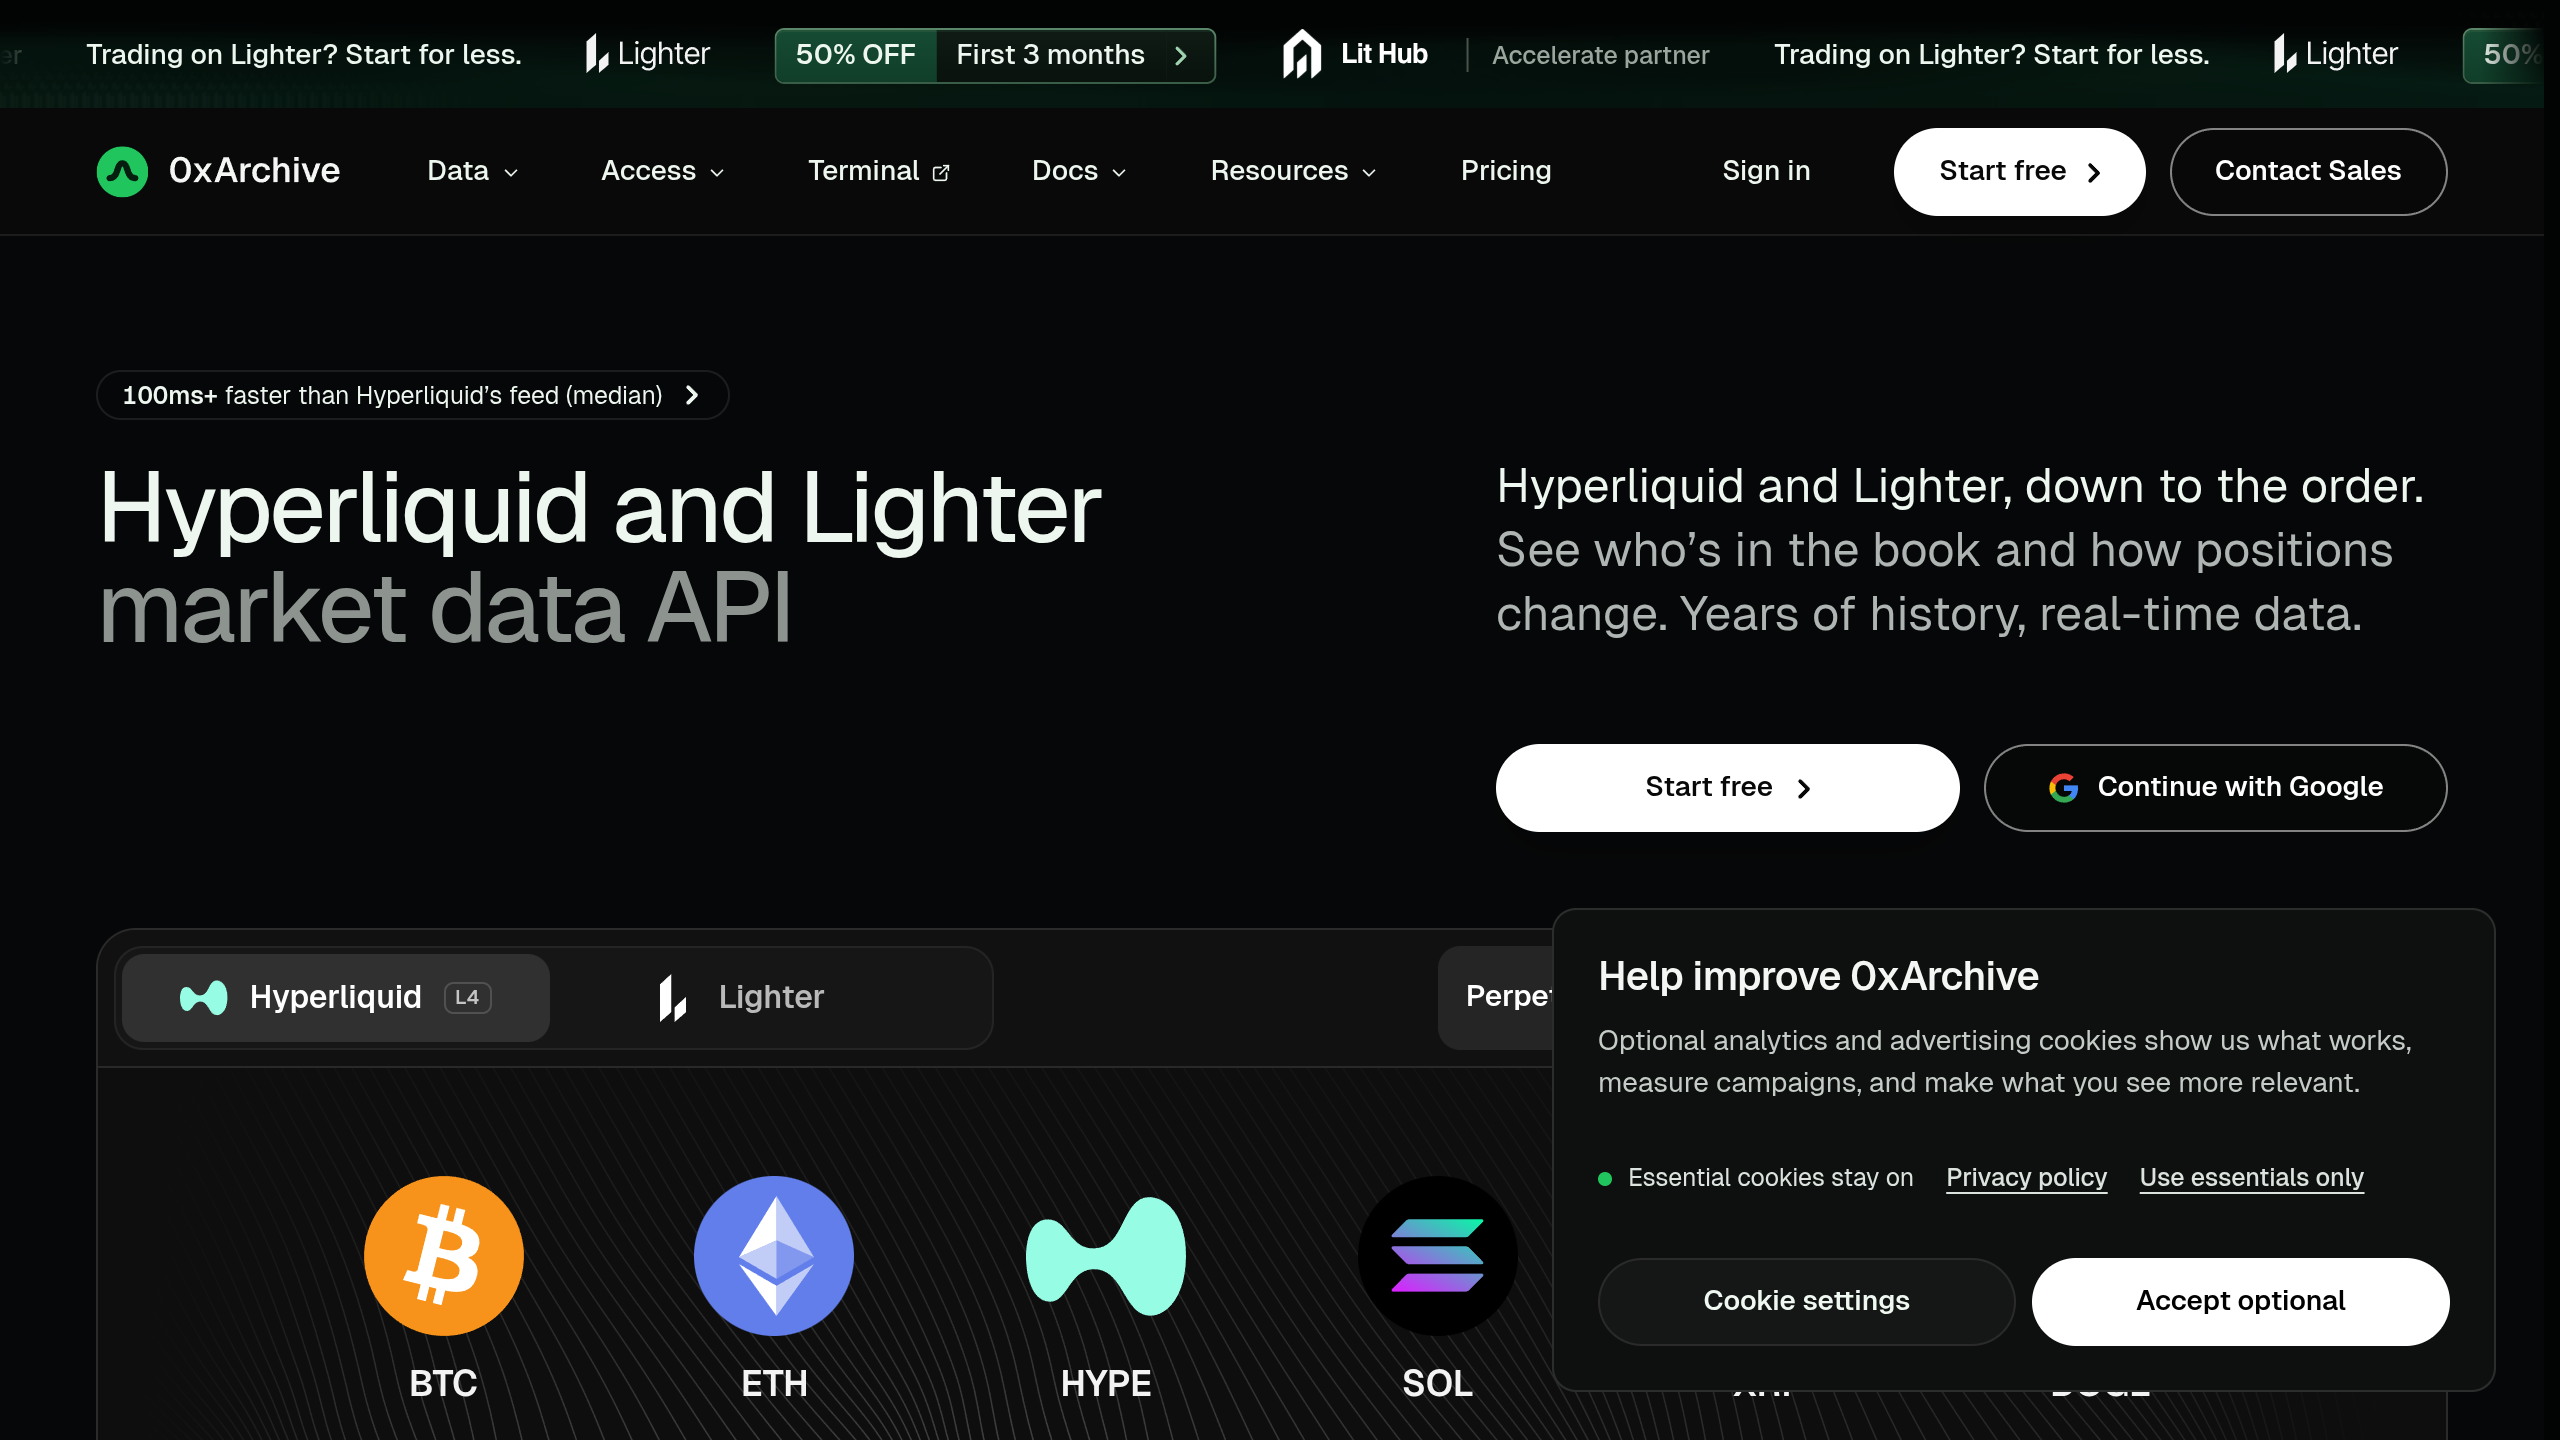Select the Perpe market type tab

1496,996
